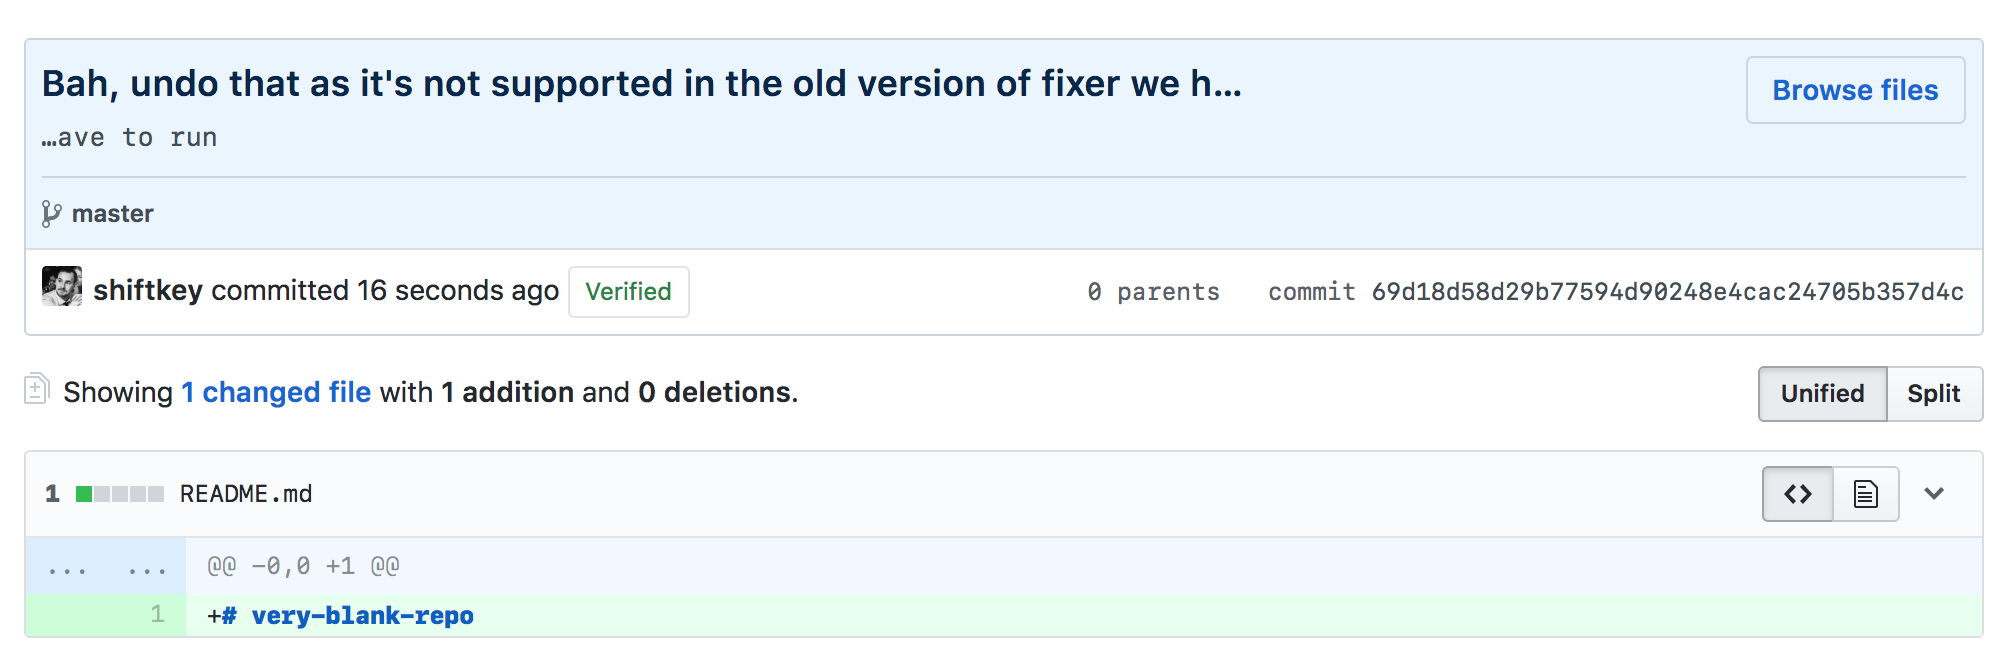
Task: Toggle the source code view button
Action: [x=1797, y=493]
